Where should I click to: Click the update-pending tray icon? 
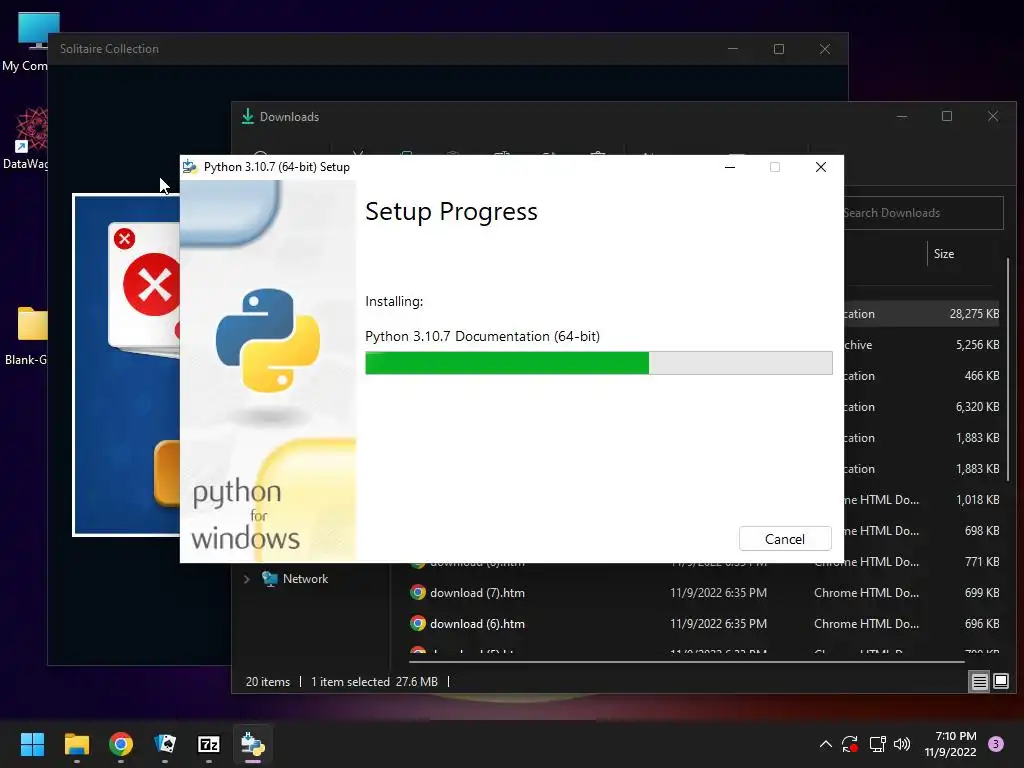pos(850,744)
